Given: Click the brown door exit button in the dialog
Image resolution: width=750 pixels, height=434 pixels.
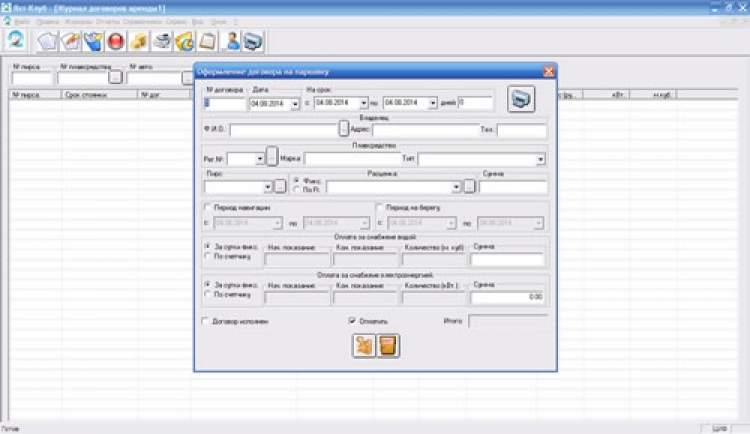Looking at the screenshot, I should coord(387,345).
